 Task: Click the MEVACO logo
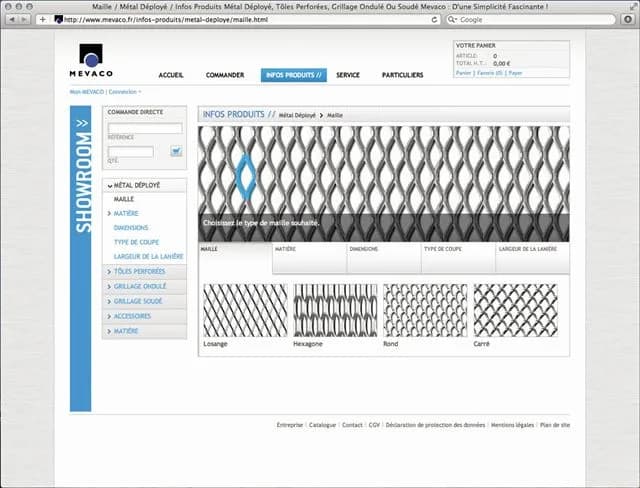[x=91, y=60]
